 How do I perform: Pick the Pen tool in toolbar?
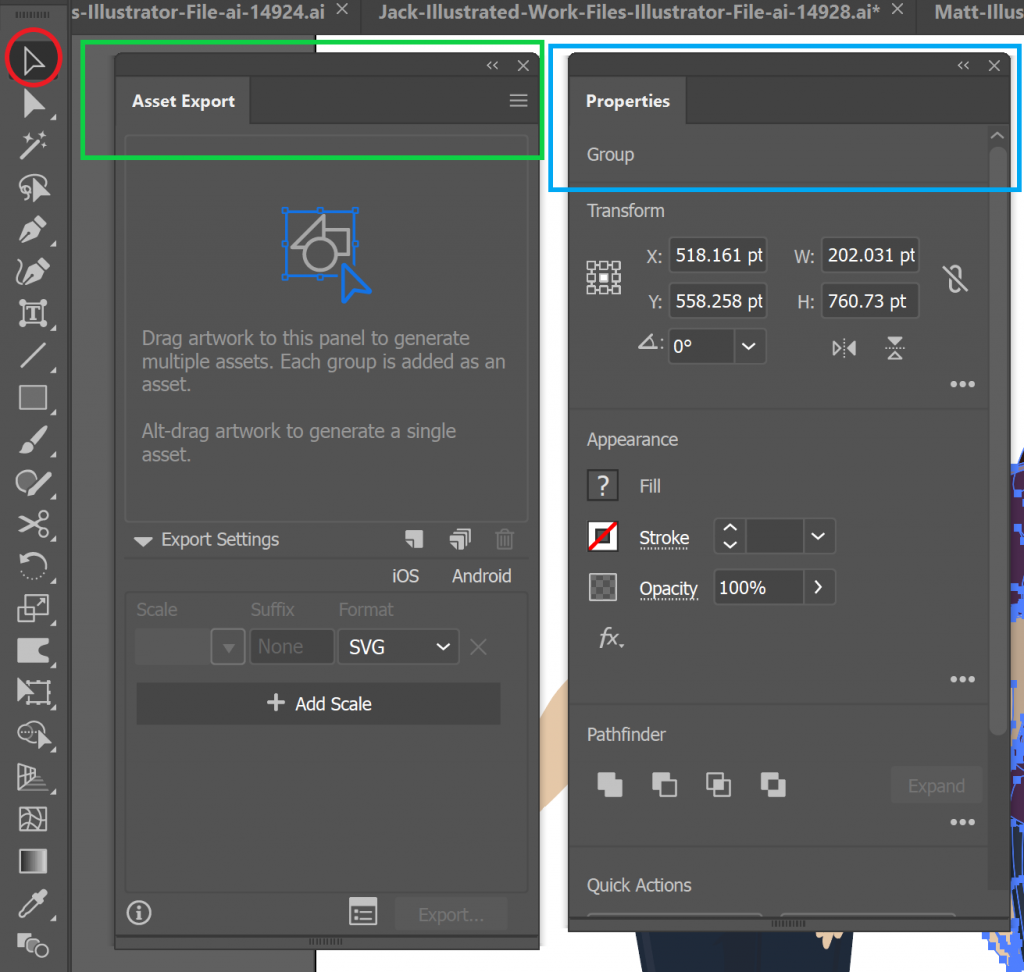(34, 230)
